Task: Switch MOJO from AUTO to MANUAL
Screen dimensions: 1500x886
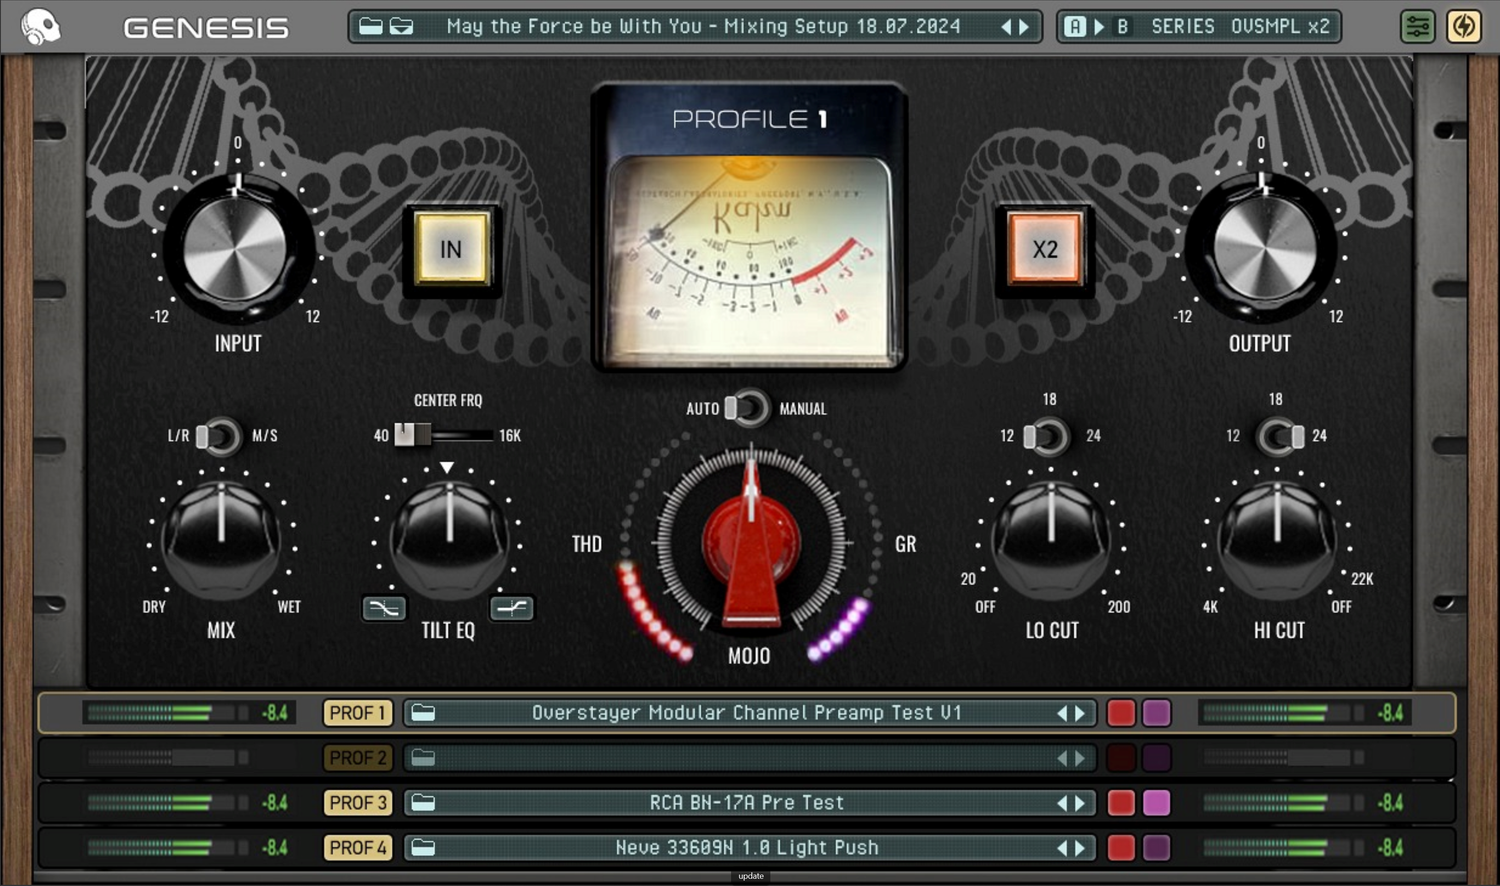Action: click(x=749, y=408)
